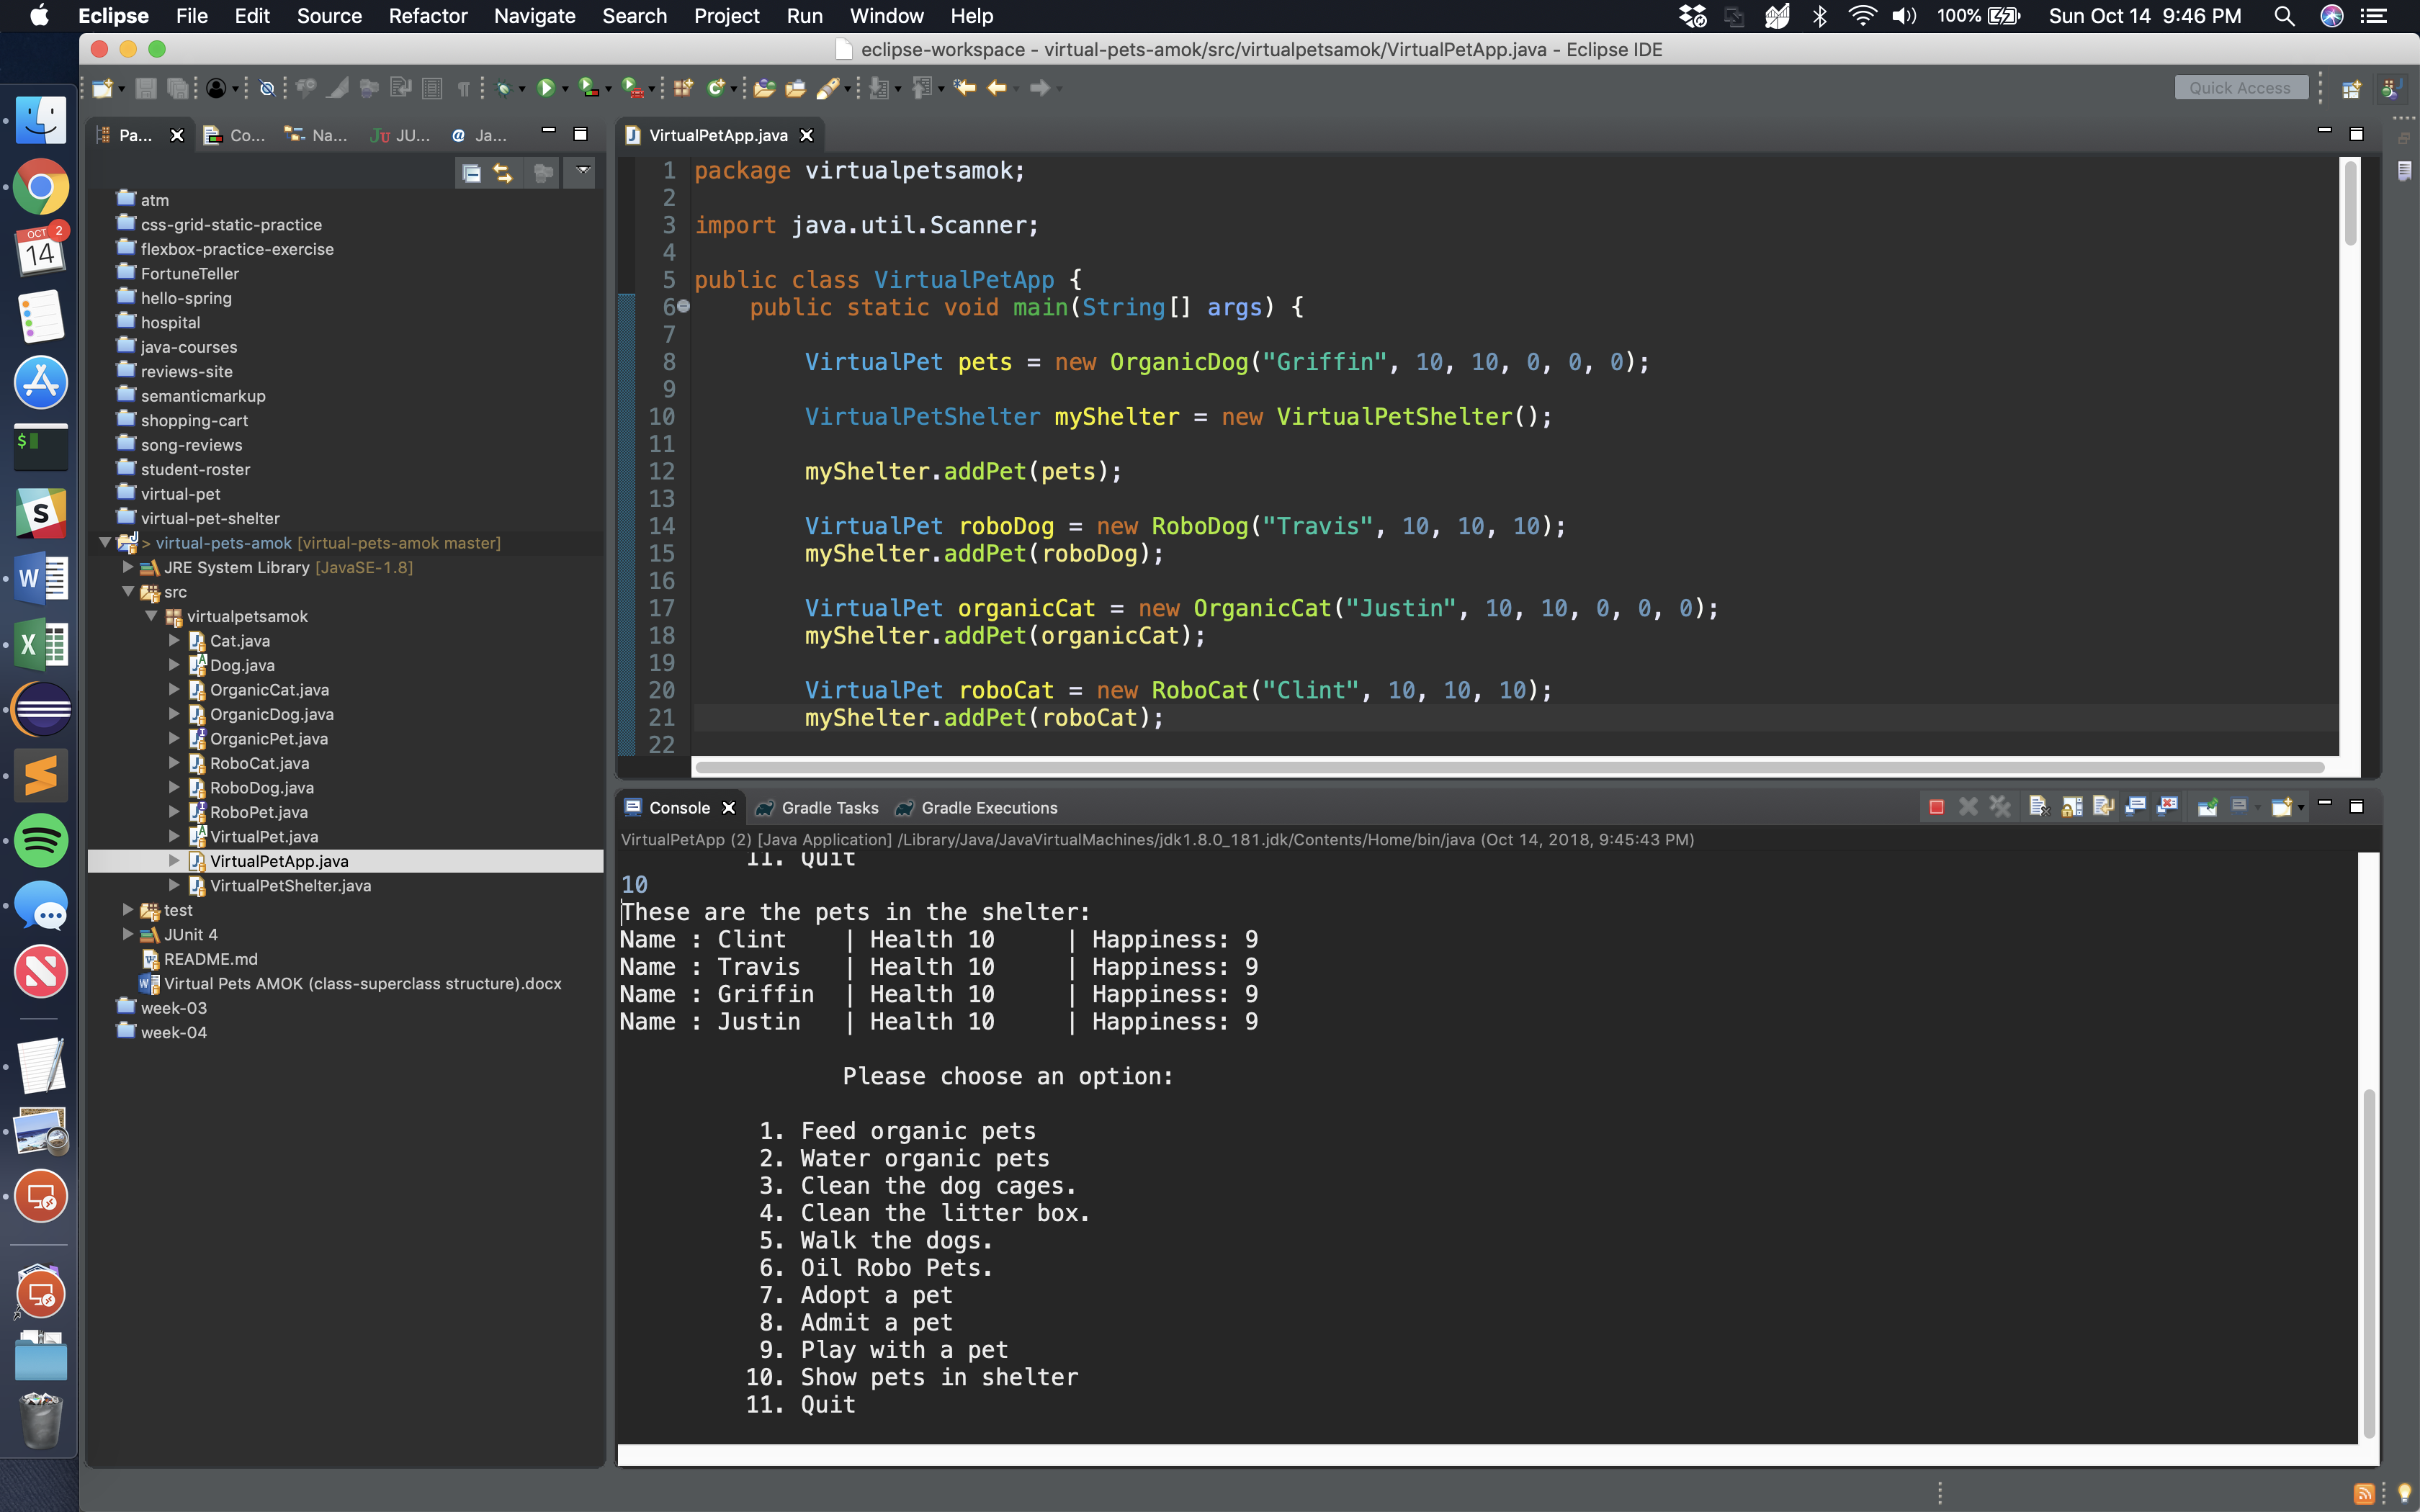Toggle Pin Console
The height and width of the screenshot is (1512, 2420).
click(2208, 807)
